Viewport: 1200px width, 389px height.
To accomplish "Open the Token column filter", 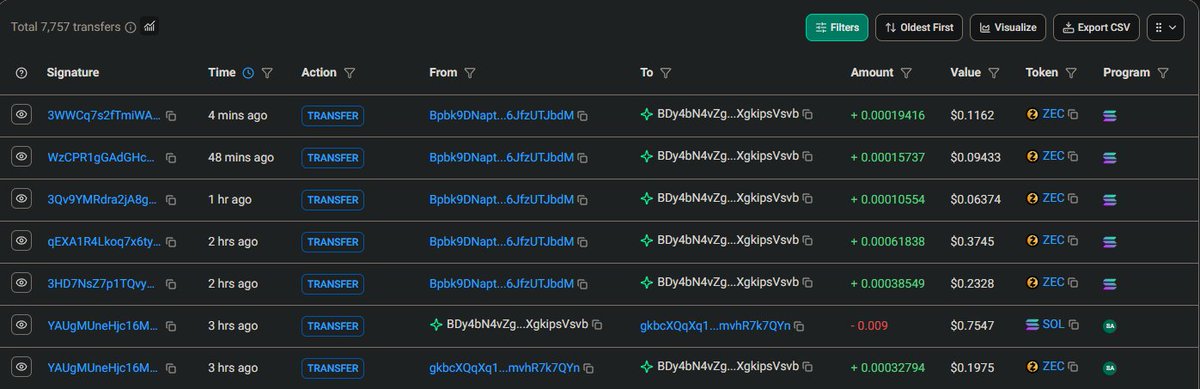I will (x=1071, y=73).
